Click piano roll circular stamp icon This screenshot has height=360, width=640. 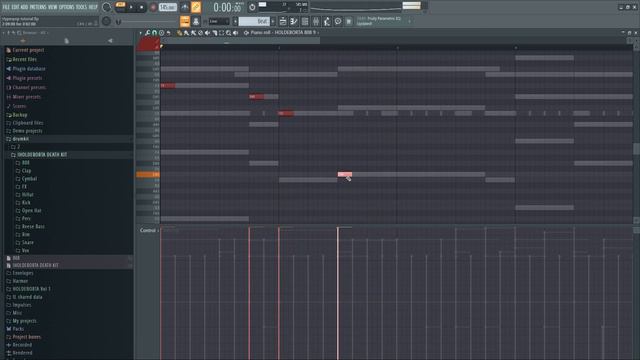coord(162,33)
